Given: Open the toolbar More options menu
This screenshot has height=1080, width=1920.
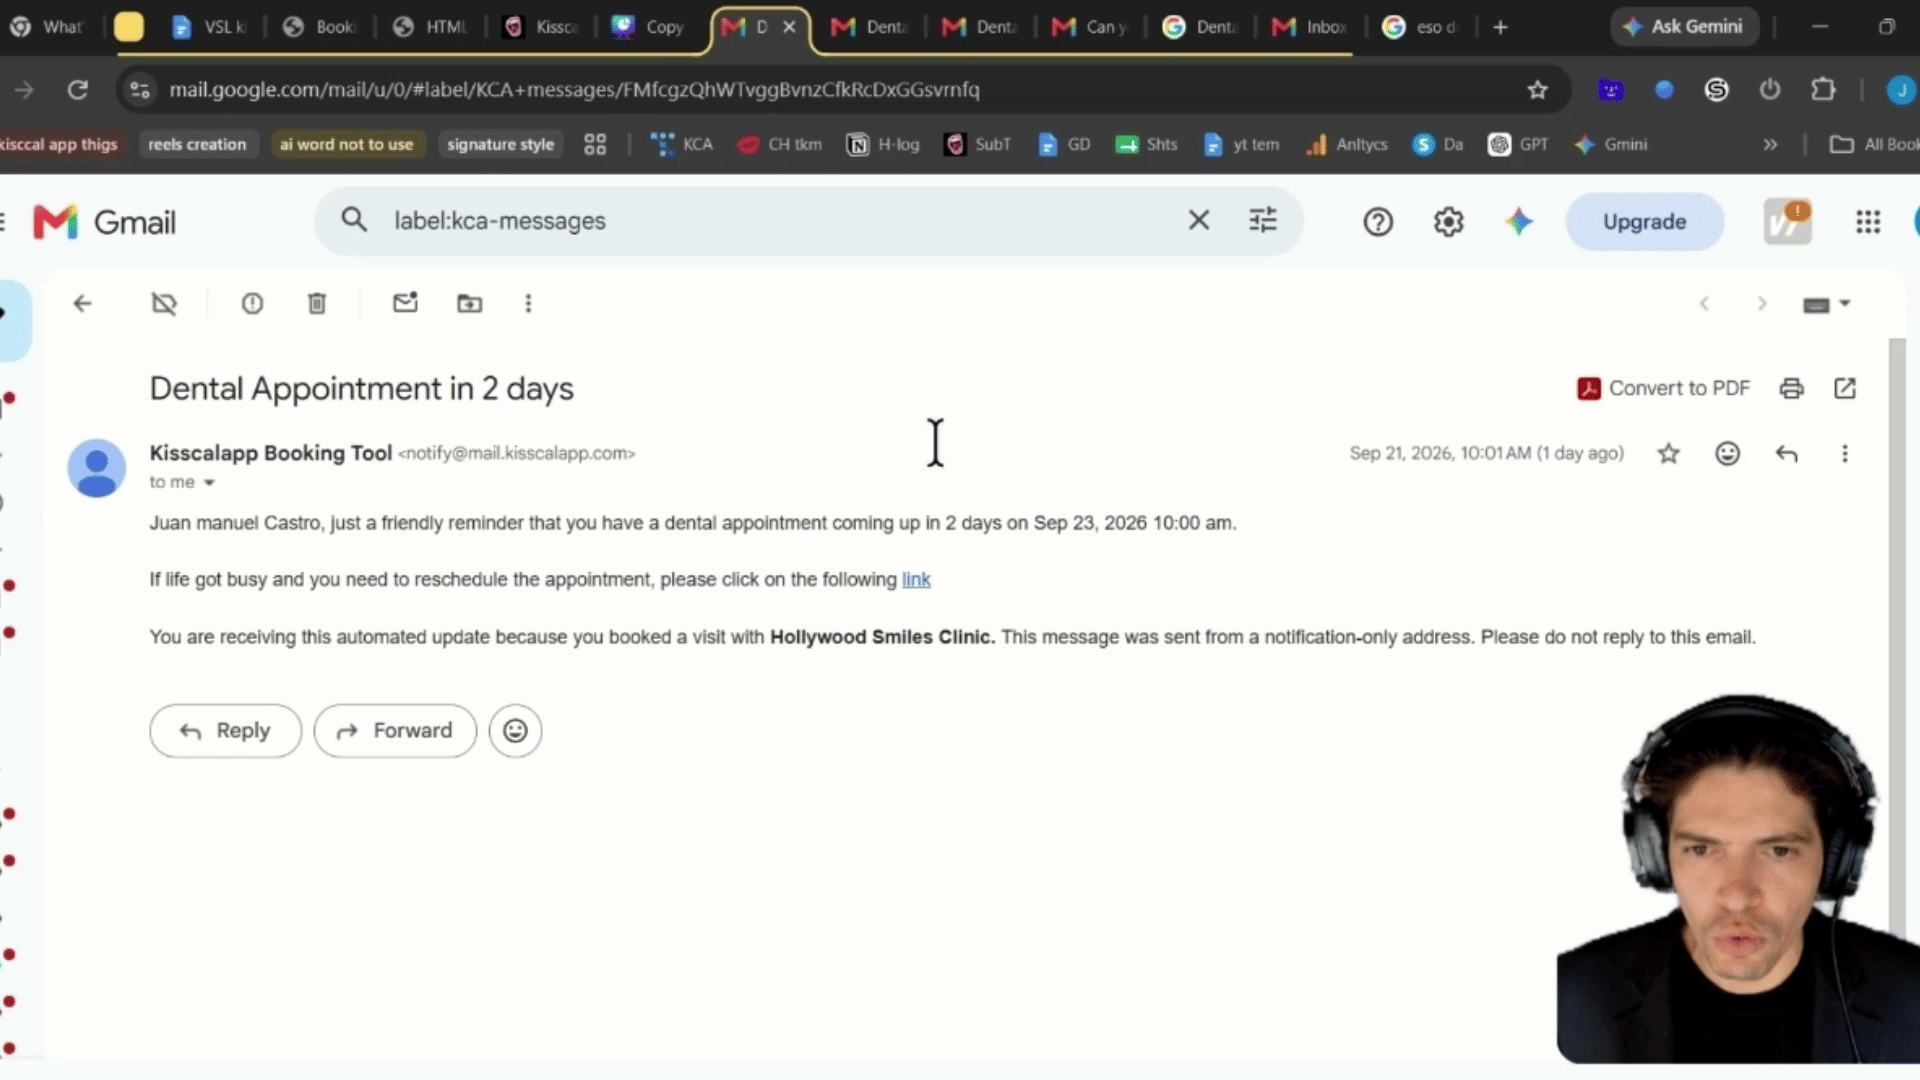Looking at the screenshot, I should [x=528, y=303].
